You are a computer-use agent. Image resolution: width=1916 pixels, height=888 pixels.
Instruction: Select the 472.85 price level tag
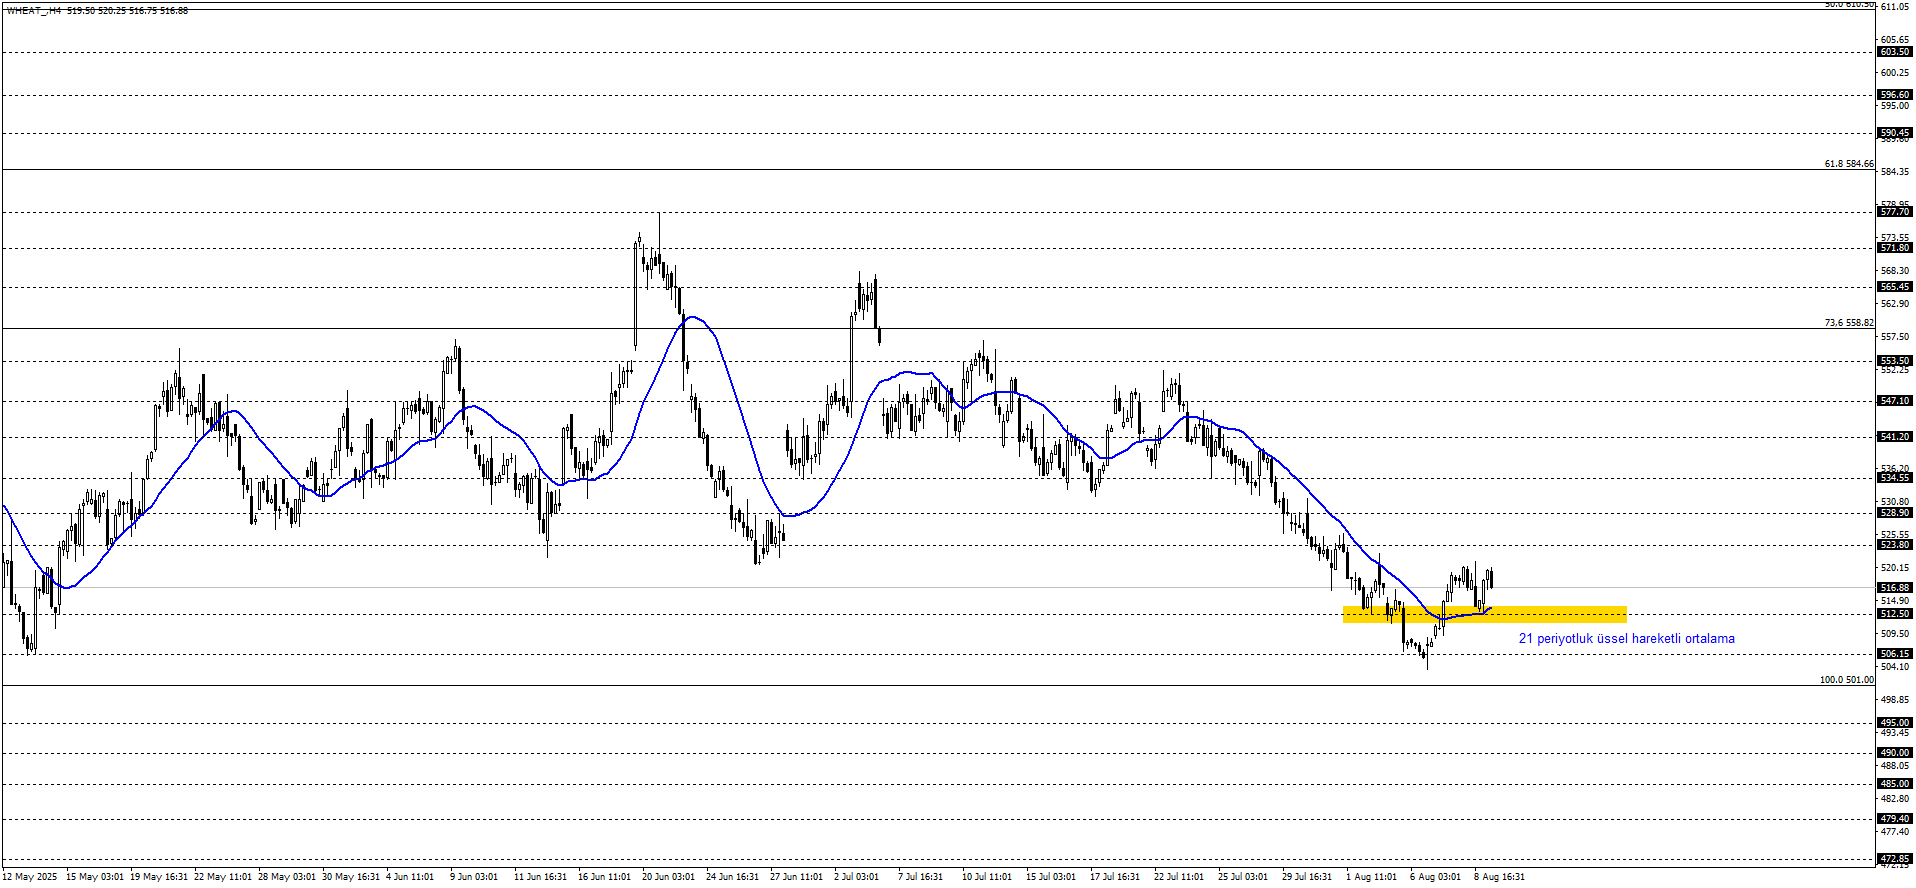click(x=1895, y=859)
